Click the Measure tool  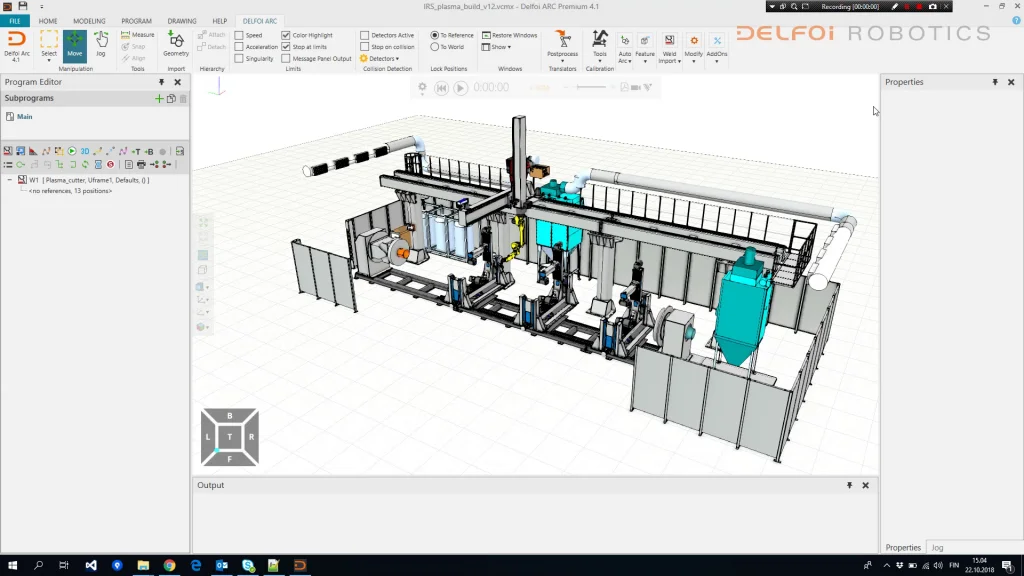(138, 35)
